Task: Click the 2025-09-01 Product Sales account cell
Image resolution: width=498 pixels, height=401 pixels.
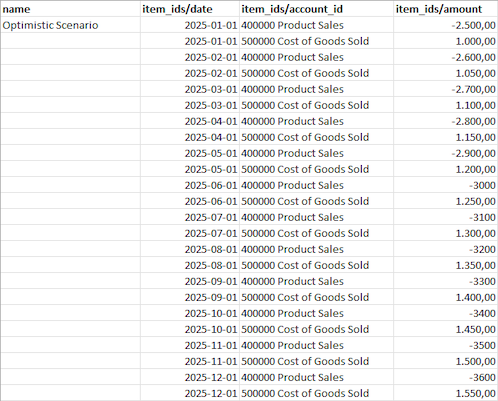Action: [316, 281]
